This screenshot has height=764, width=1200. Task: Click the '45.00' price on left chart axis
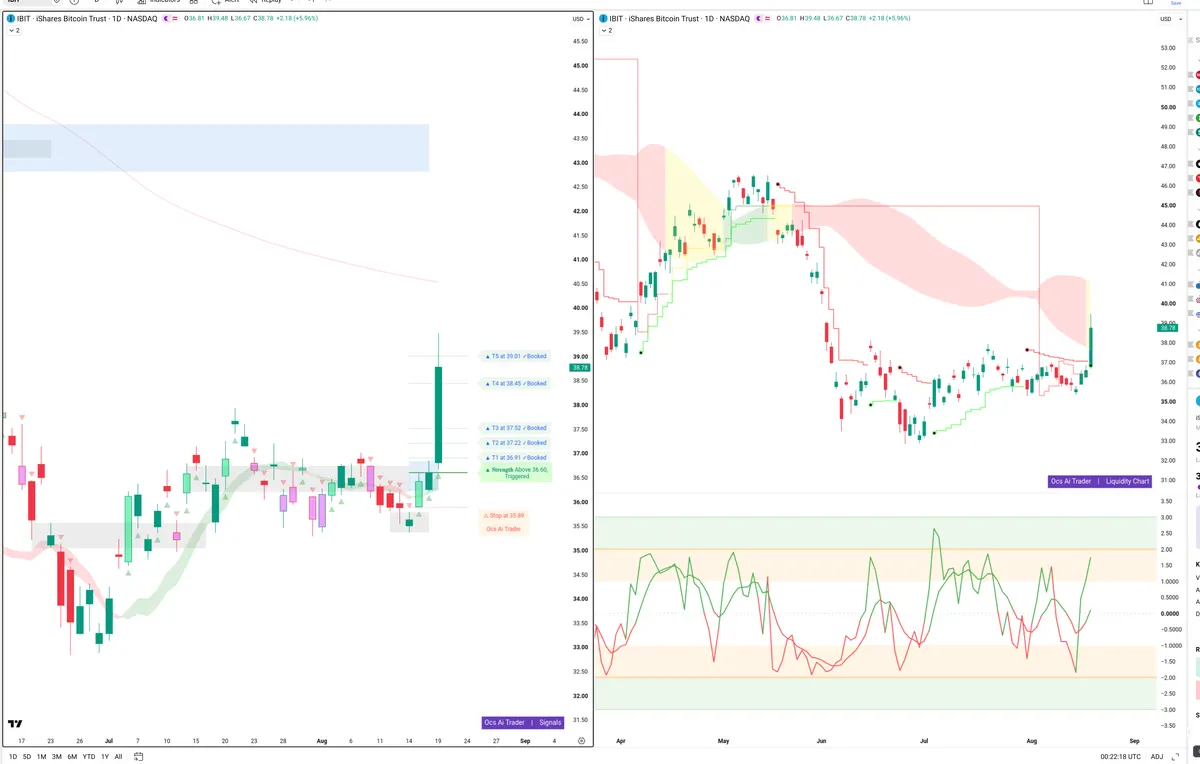[x=580, y=66]
